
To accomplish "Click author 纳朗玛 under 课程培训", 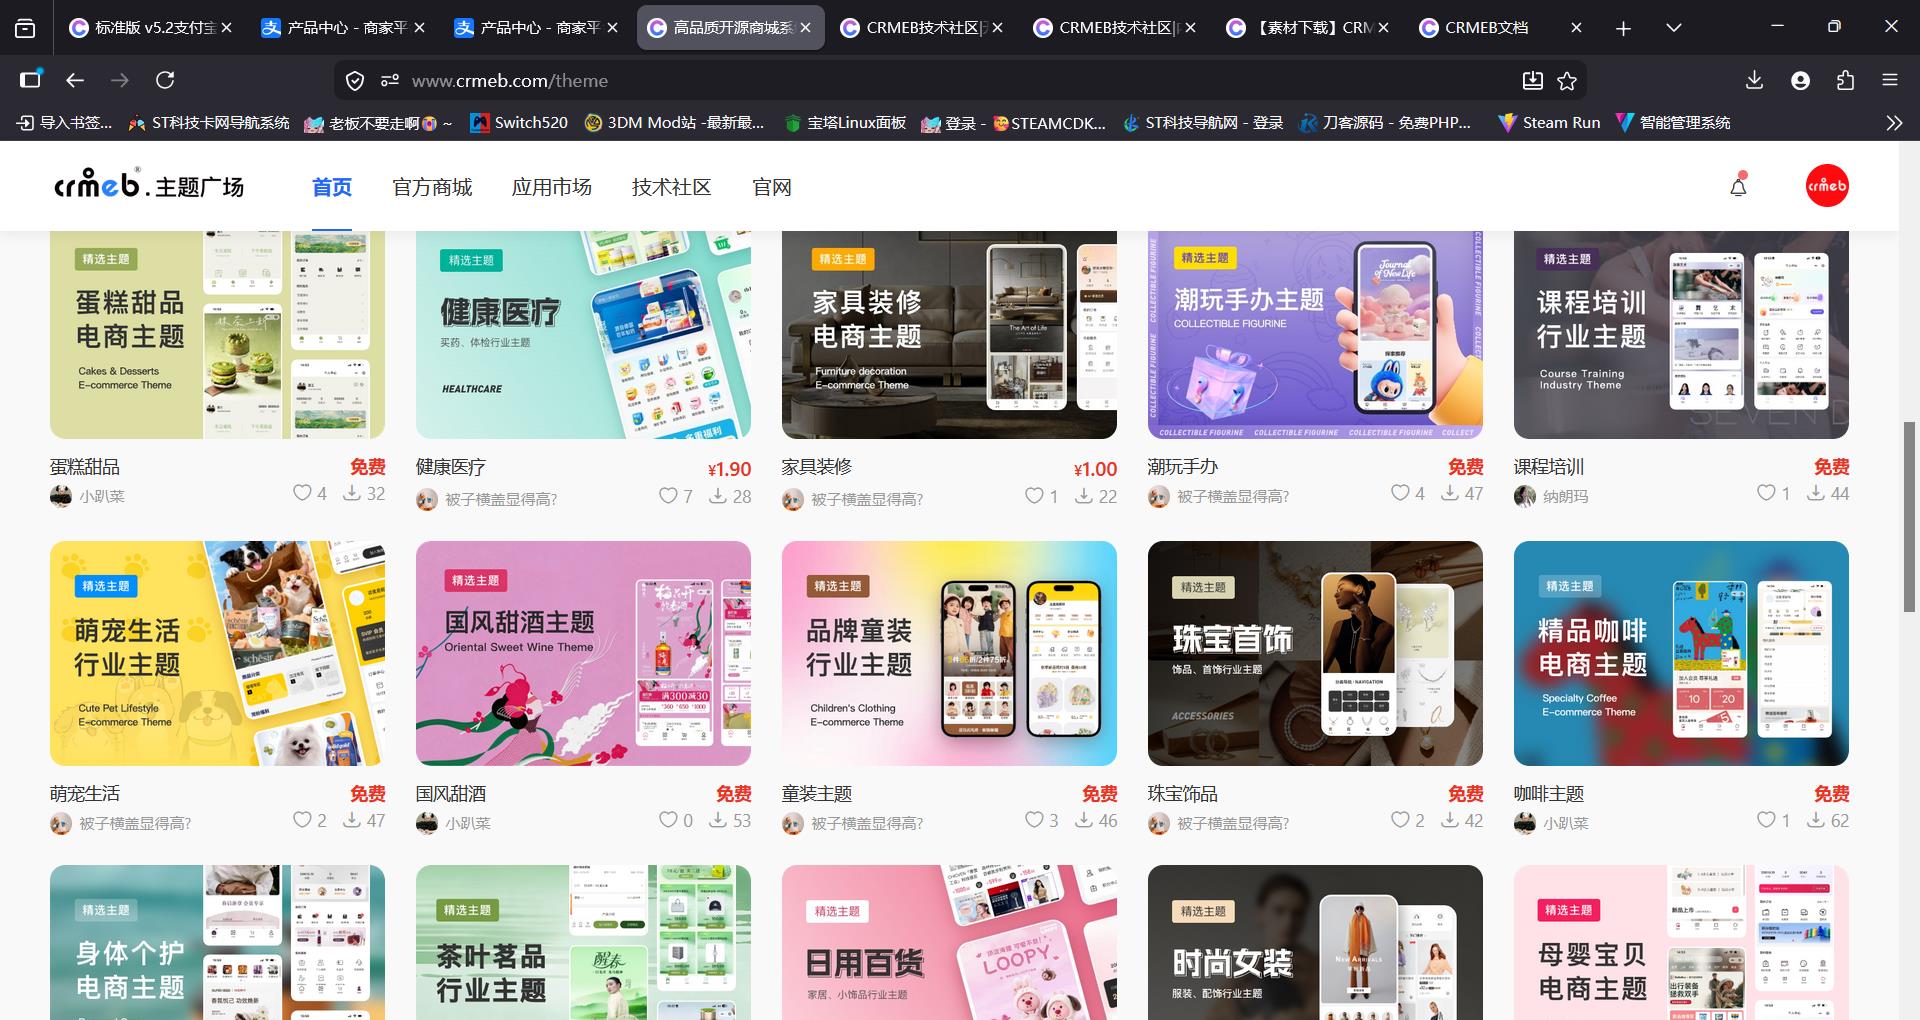I will coord(1564,496).
